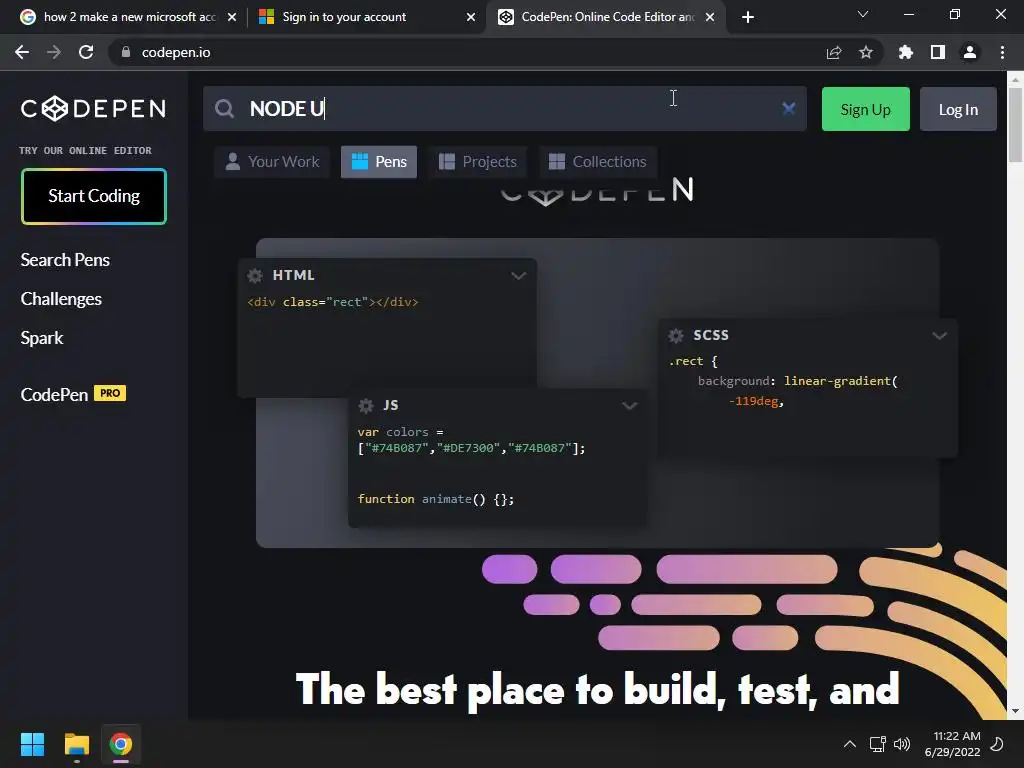
Task: Click the Sign Up button
Action: (x=865, y=109)
